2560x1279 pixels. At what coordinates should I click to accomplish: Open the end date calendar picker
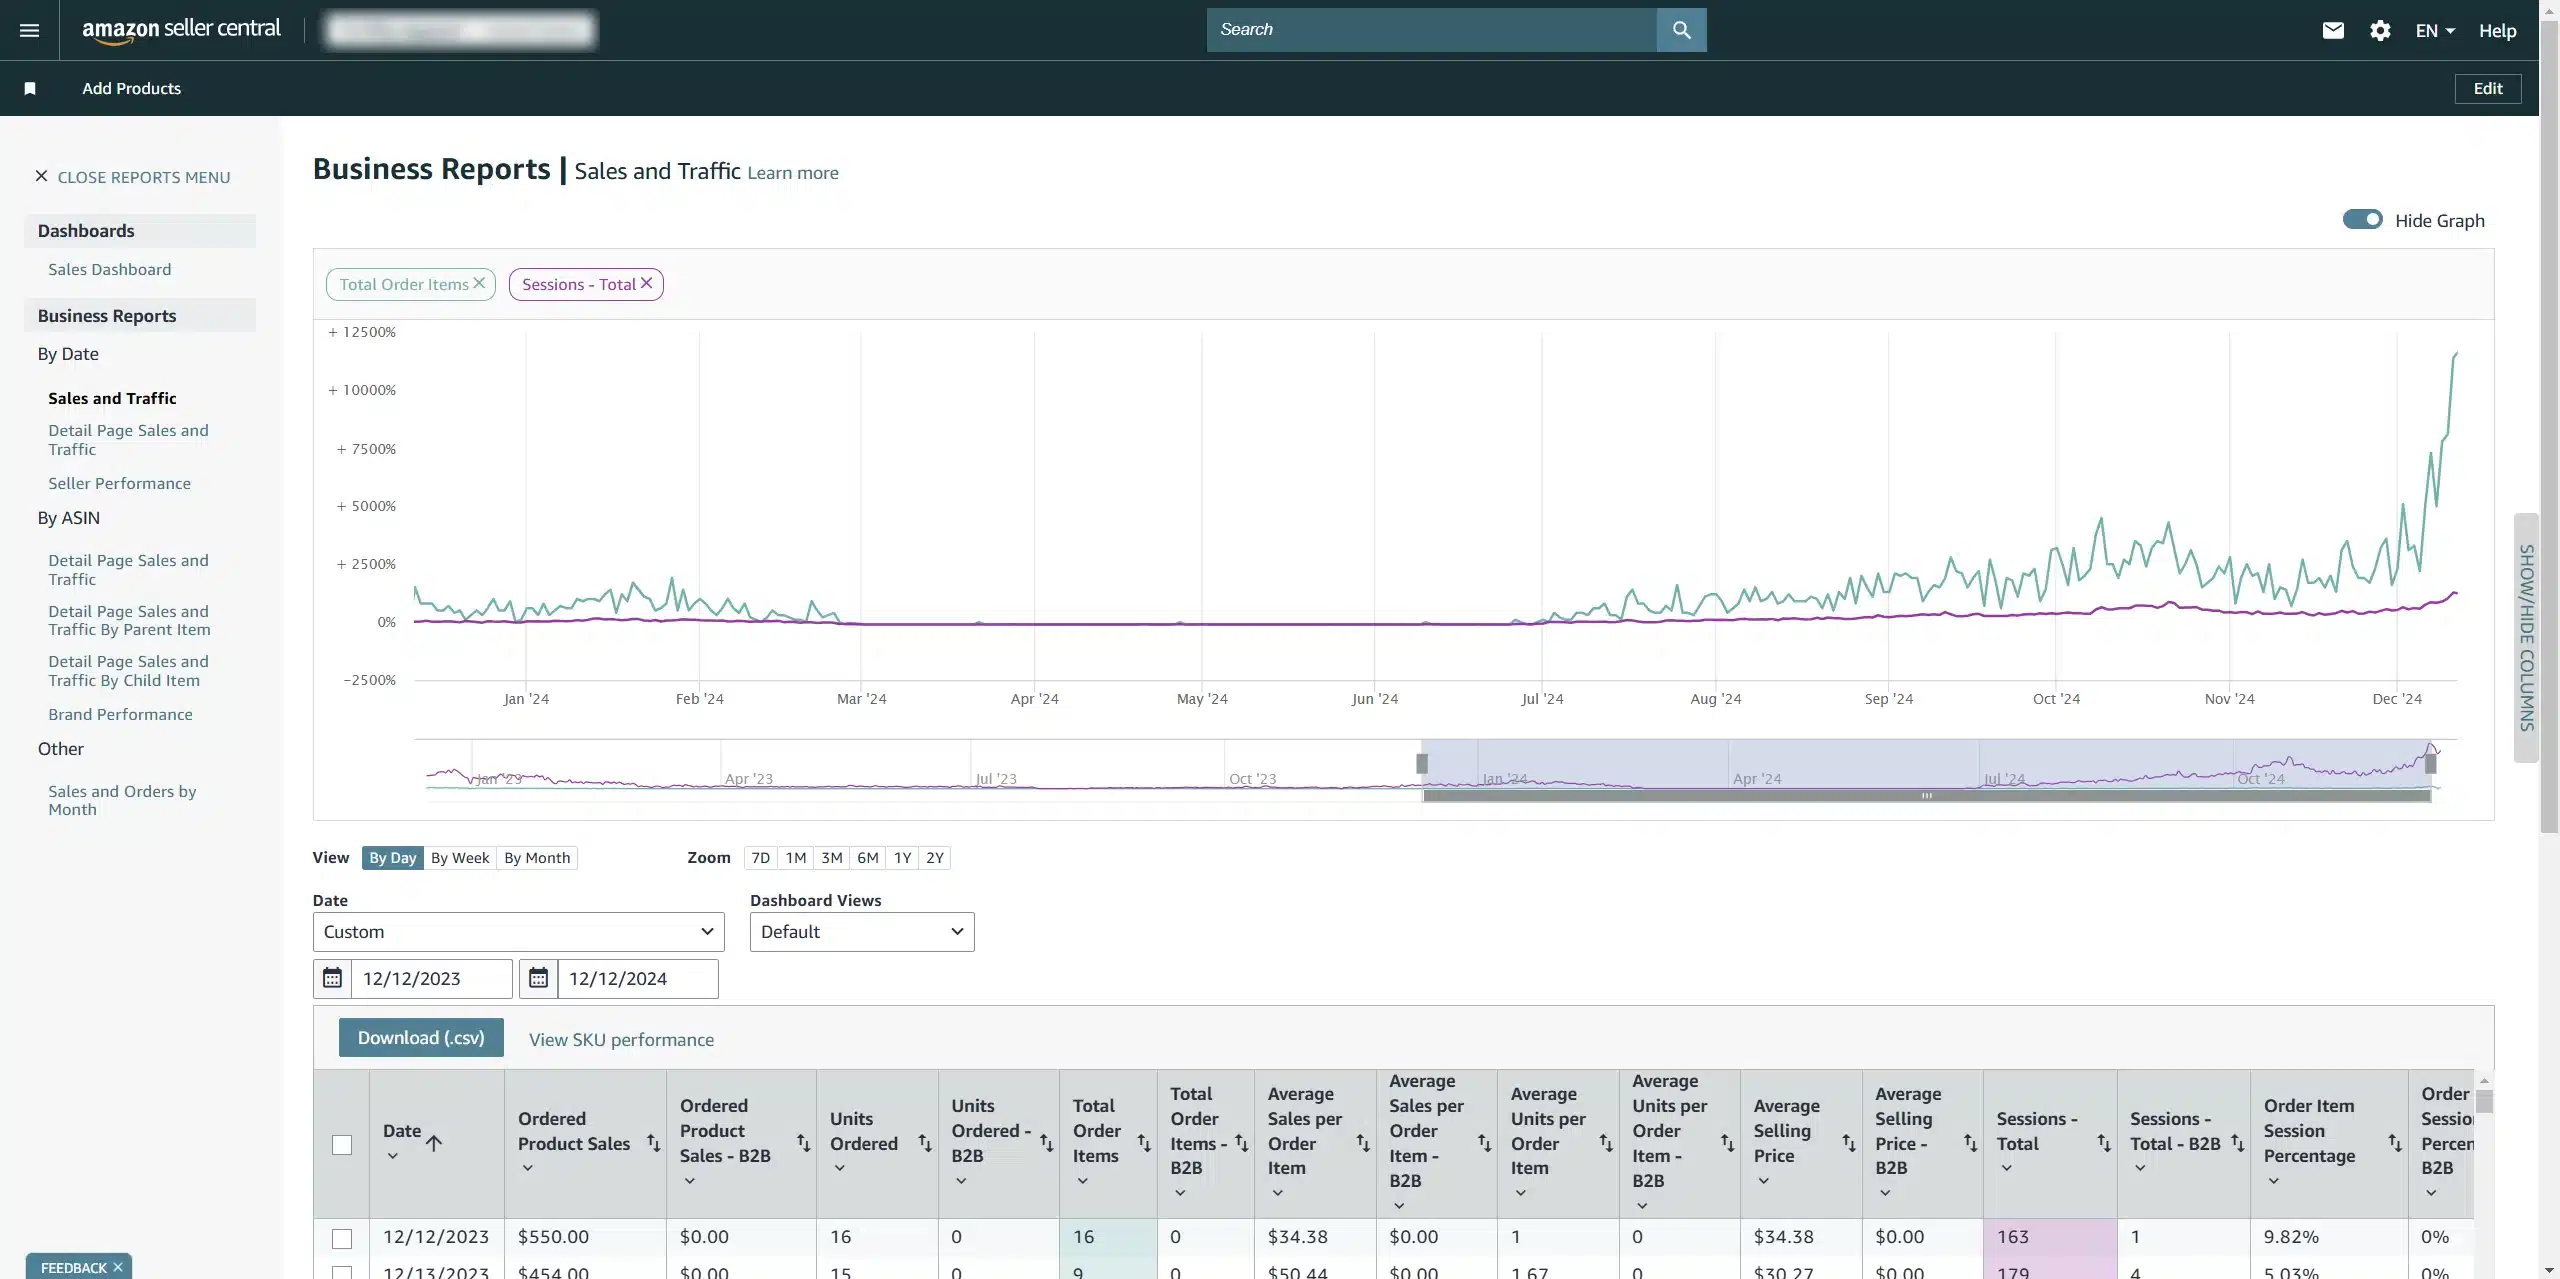(538, 978)
